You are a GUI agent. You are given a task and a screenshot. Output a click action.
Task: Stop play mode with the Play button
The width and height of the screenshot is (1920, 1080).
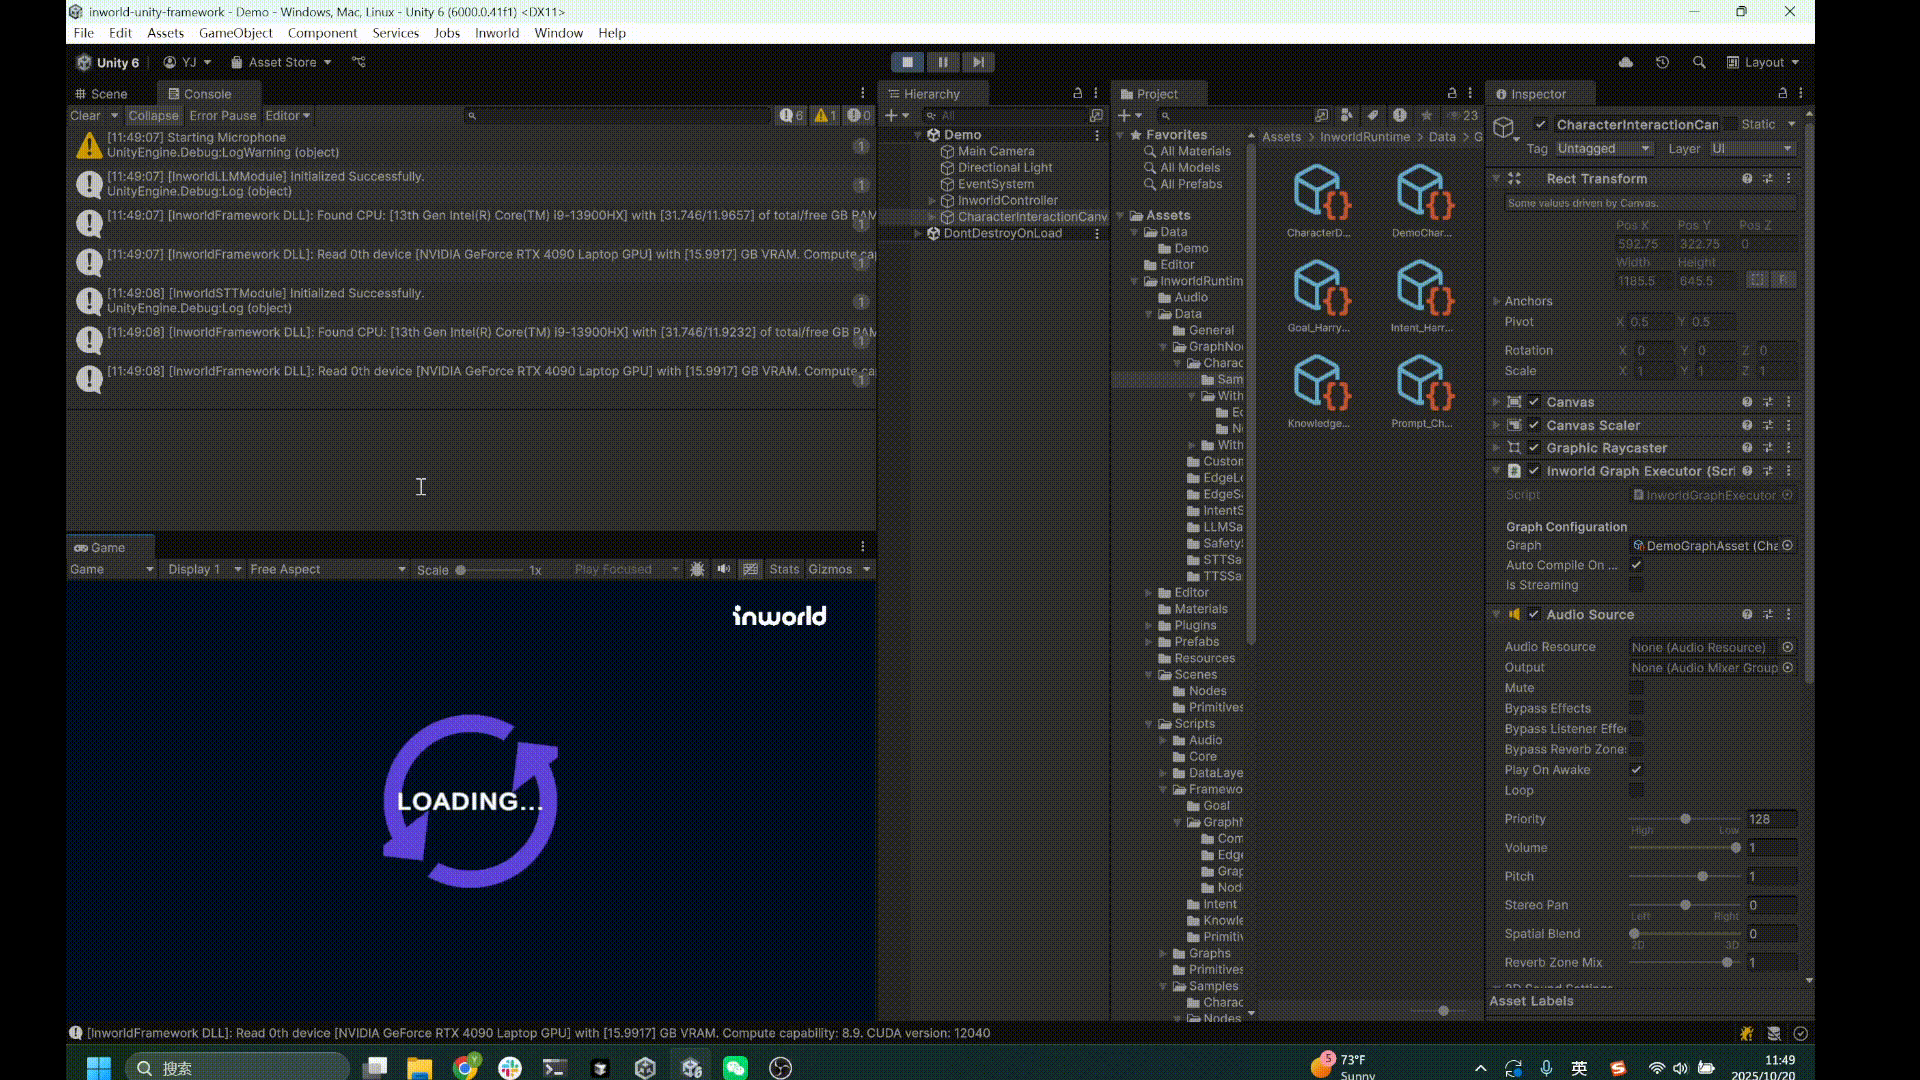point(907,62)
